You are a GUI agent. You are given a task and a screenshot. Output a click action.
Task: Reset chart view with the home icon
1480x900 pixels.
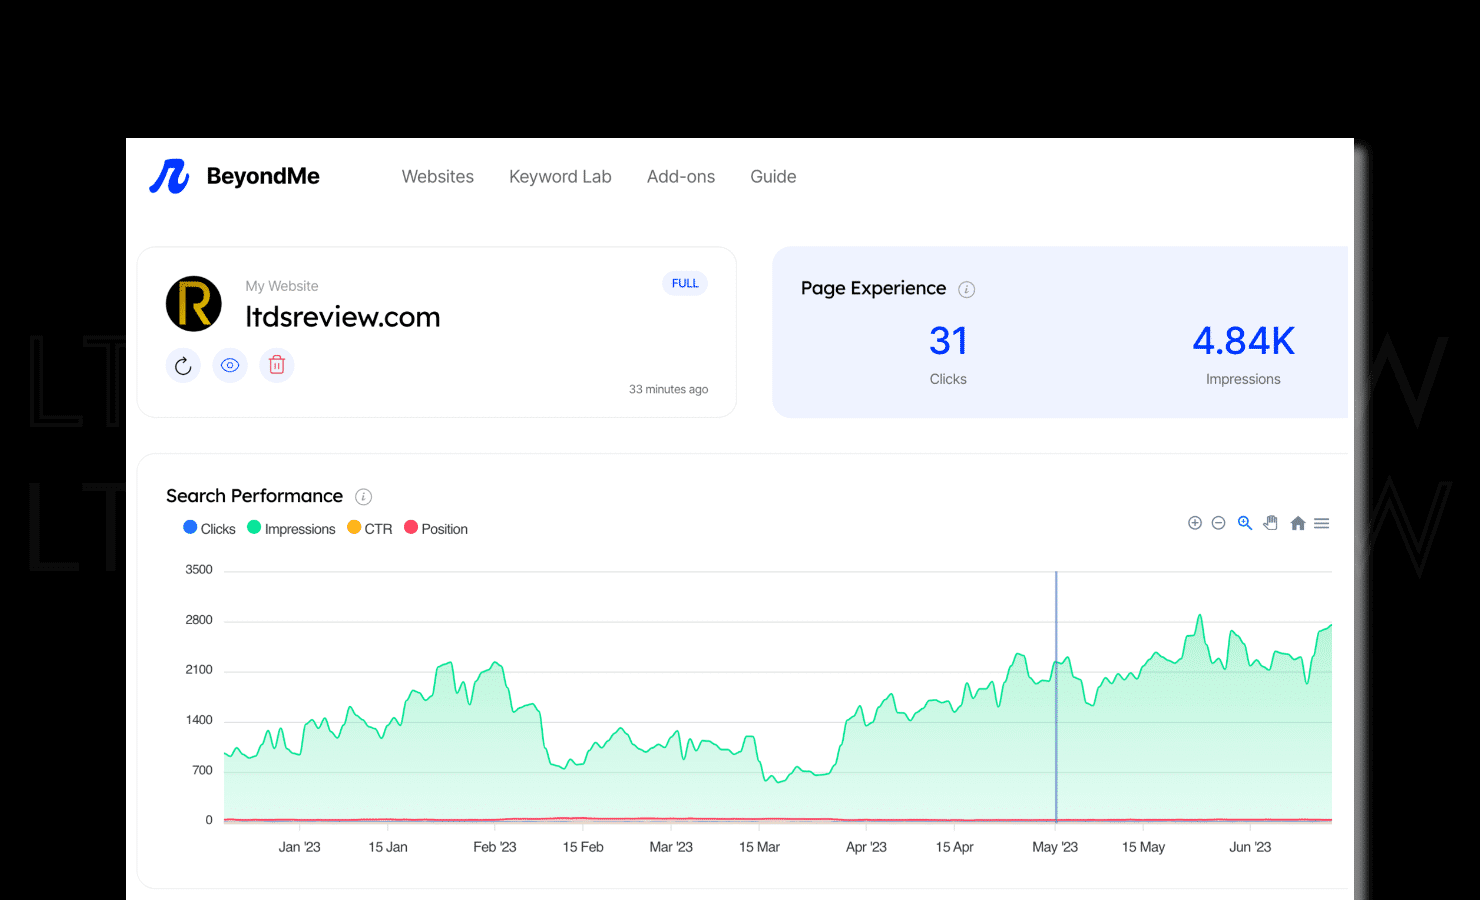pyautogui.click(x=1297, y=522)
